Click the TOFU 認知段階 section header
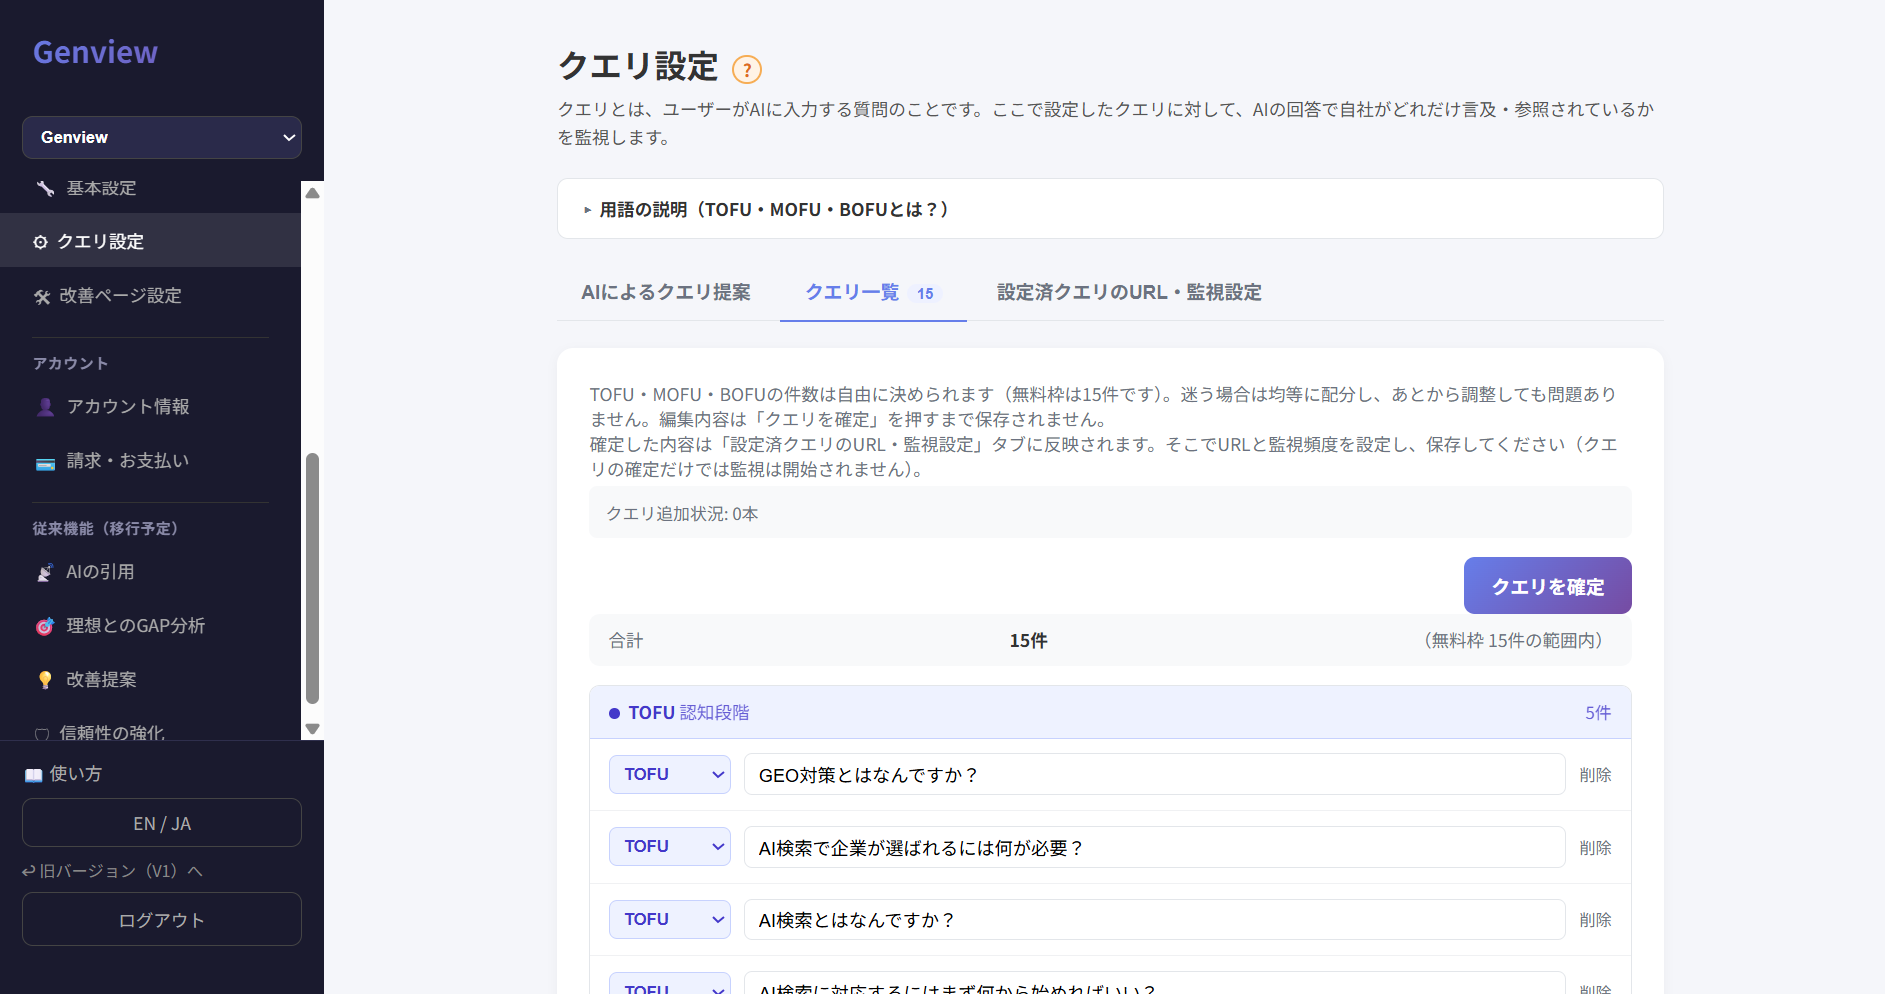Viewport: 1885px width, 994px height. point(1110,712)
